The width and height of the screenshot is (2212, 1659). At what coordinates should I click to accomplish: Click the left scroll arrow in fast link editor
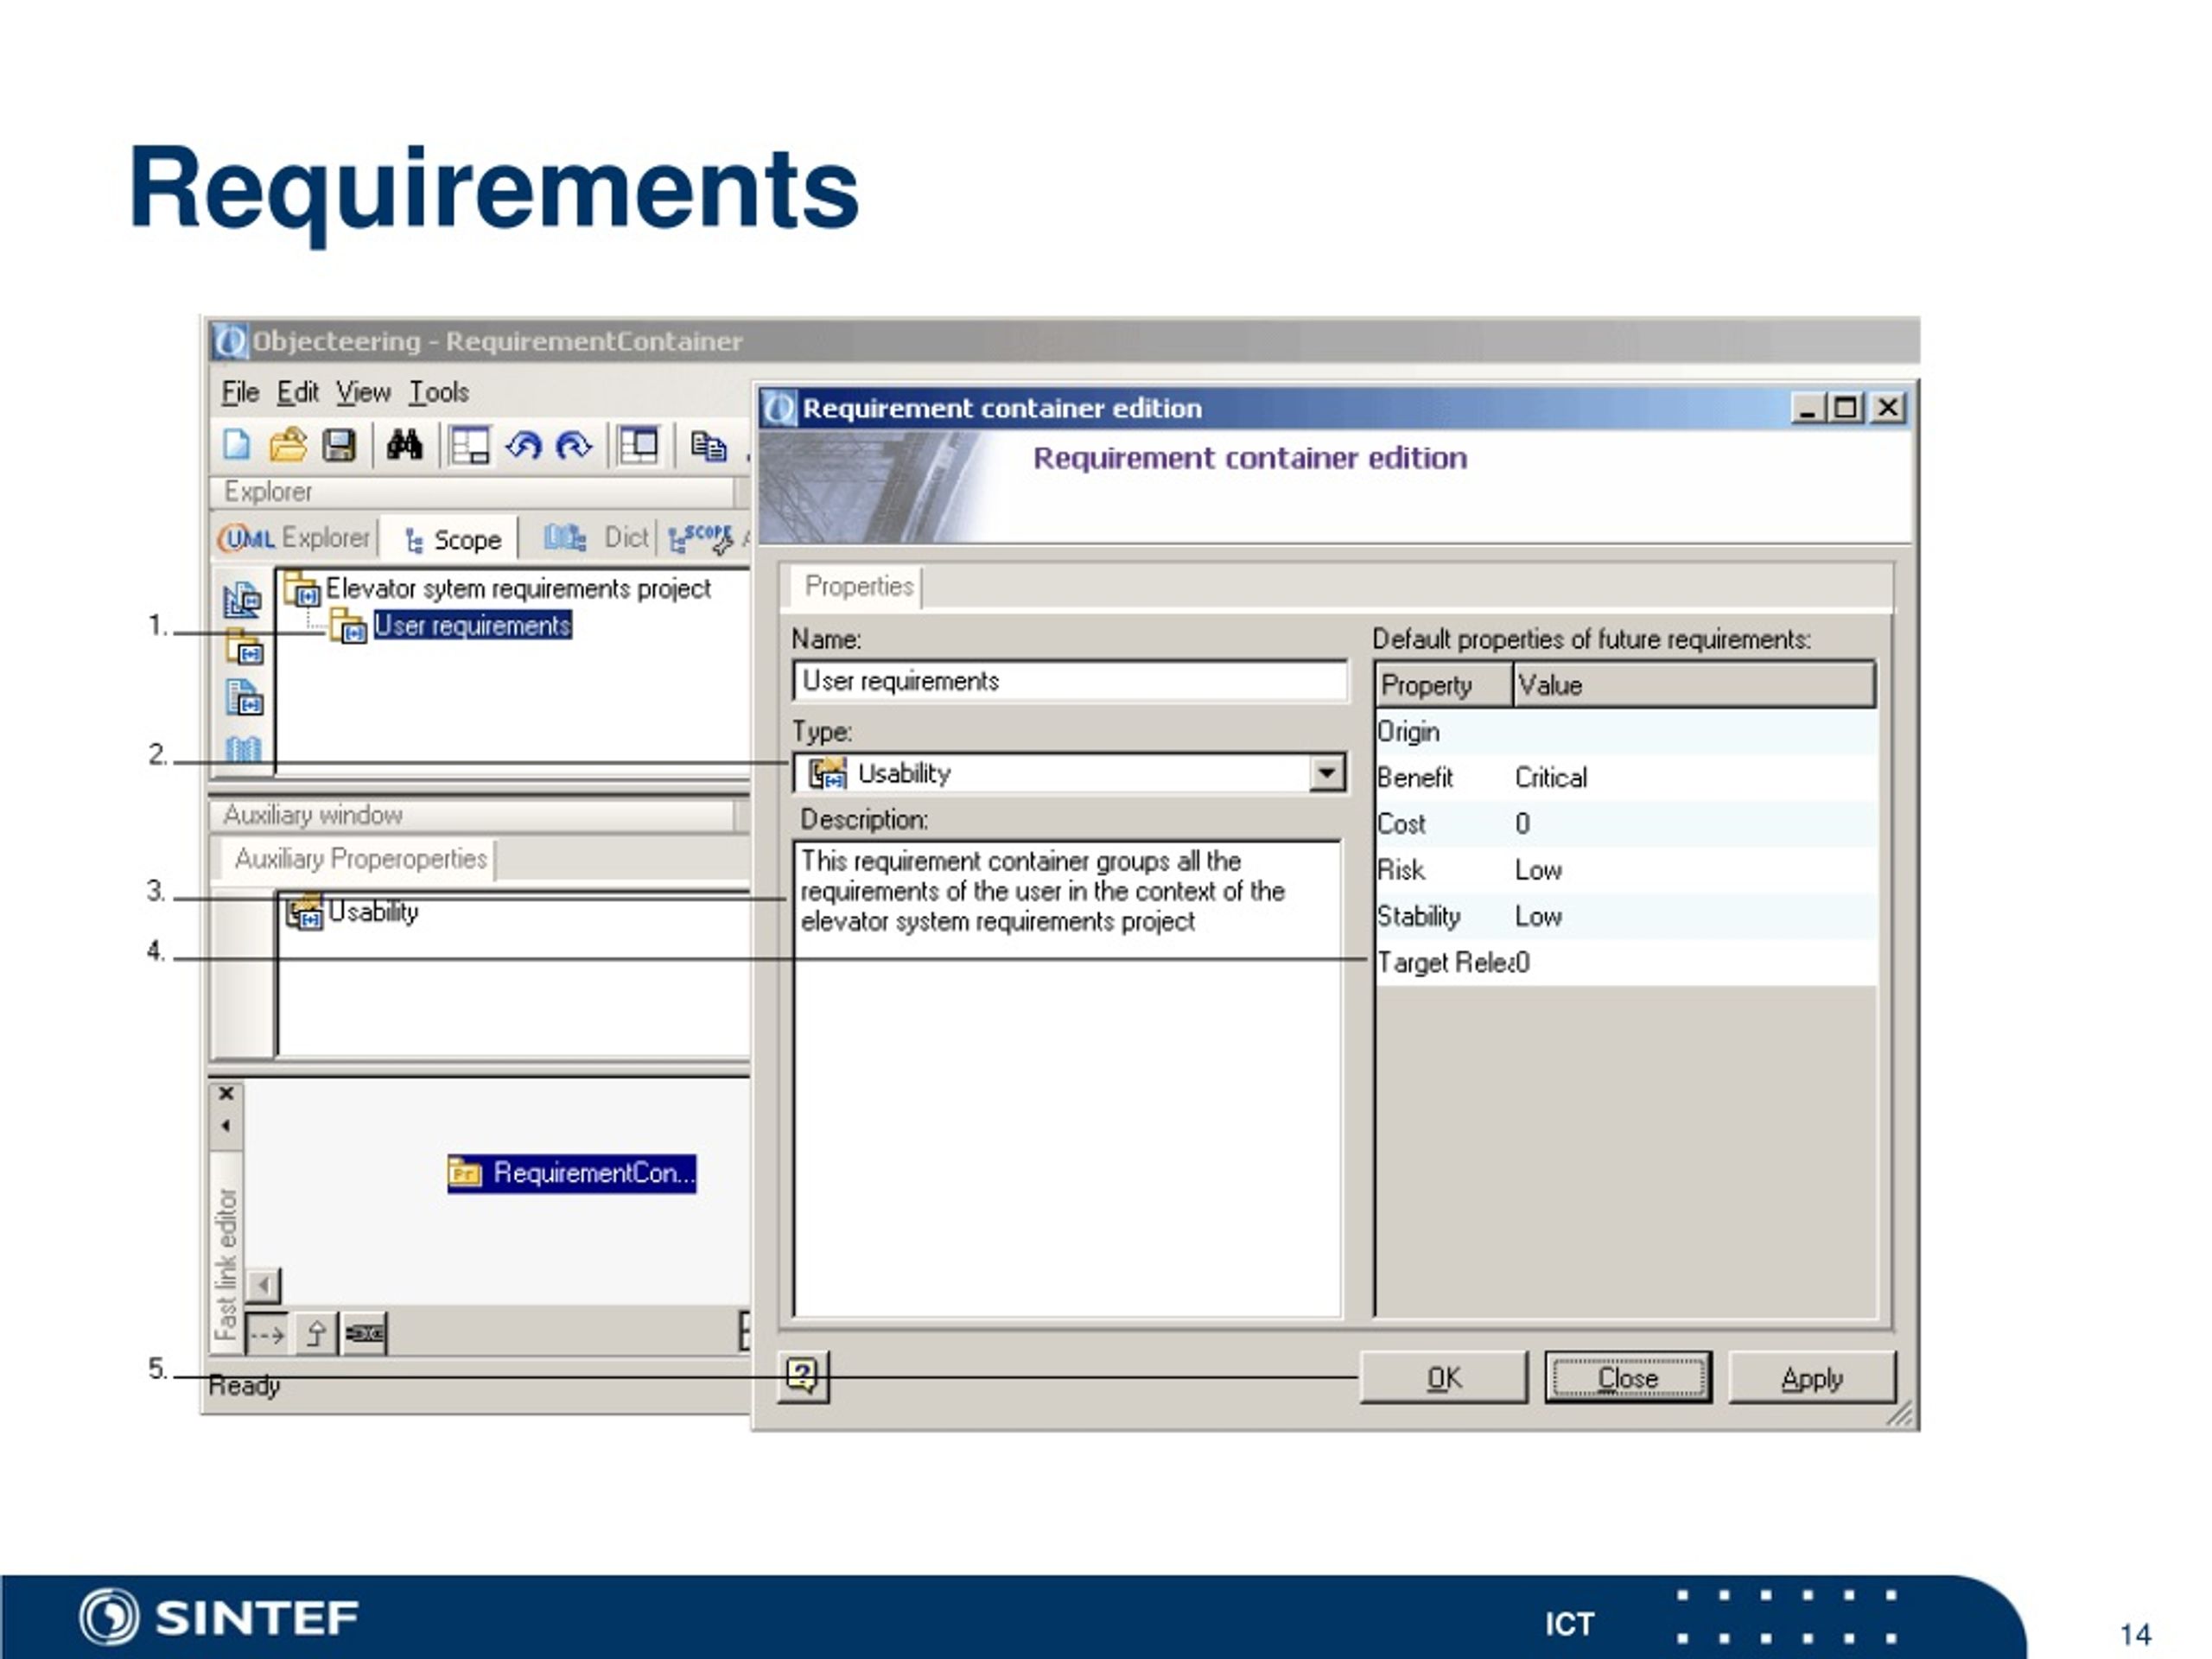tap(264, 1285)
